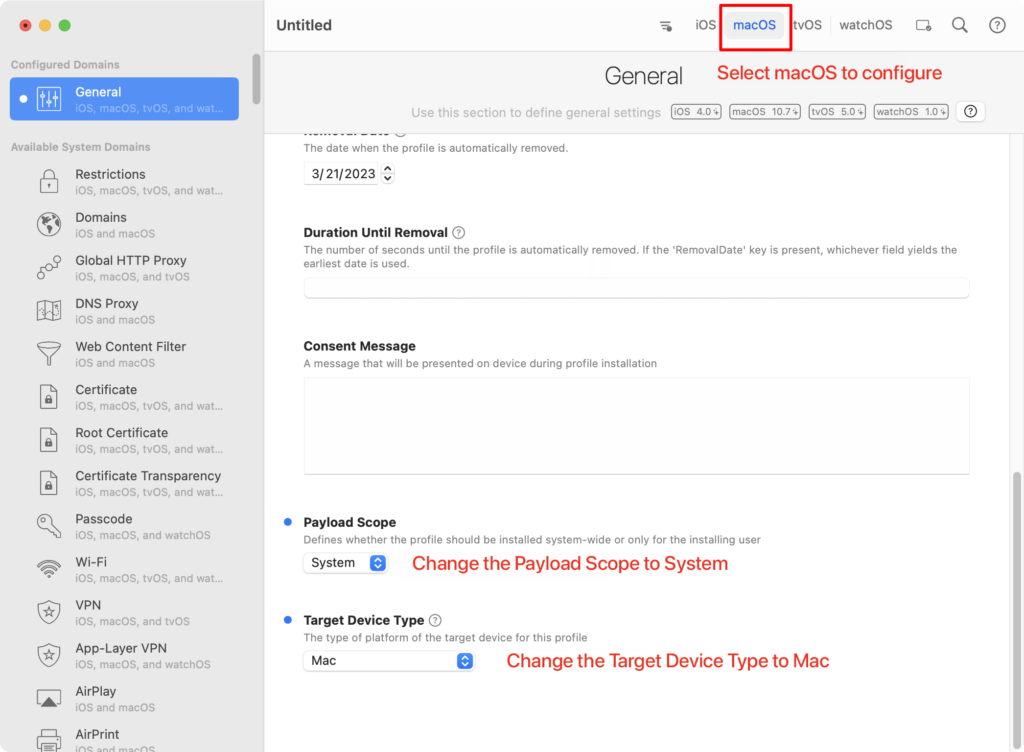Show help for Target Device Type
This screenshot has height=752, width=1024.
(435, 620)
